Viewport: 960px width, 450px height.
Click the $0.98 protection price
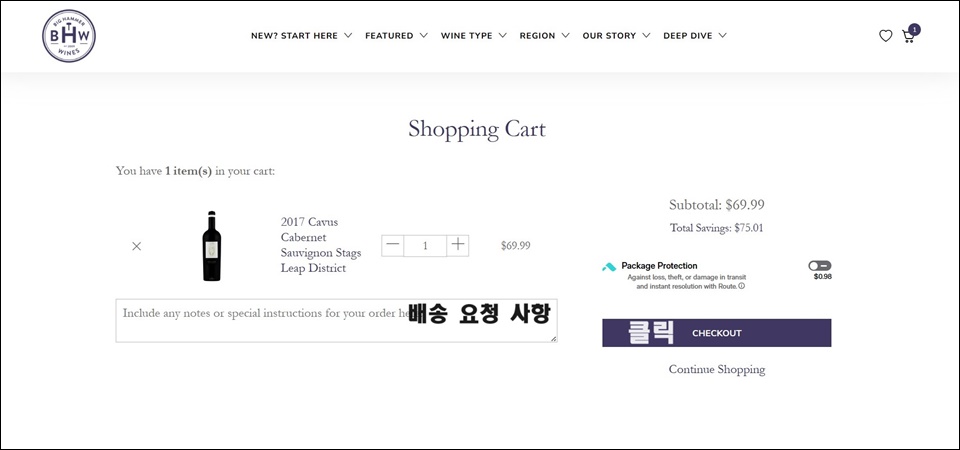click(822, 277)
